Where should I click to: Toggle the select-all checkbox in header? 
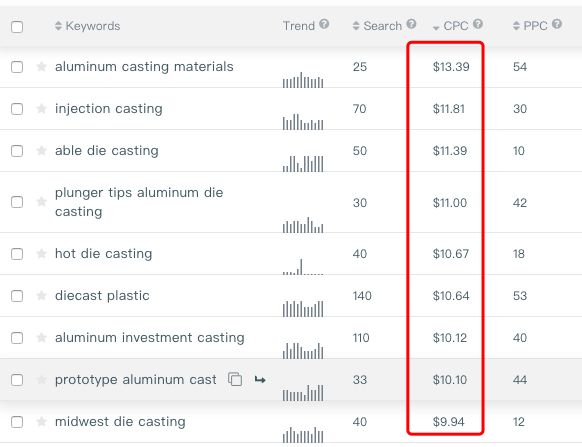(17, 27)
